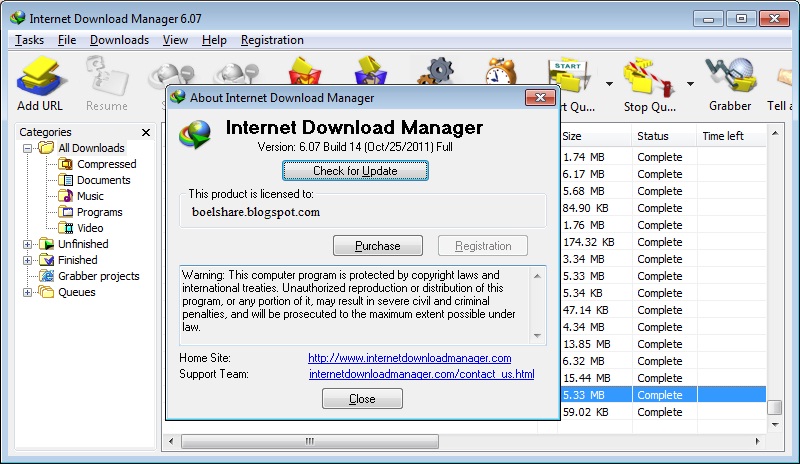Click the Close button in About dialog
Viewport: 800px width, 464px height.
(362, 399)
